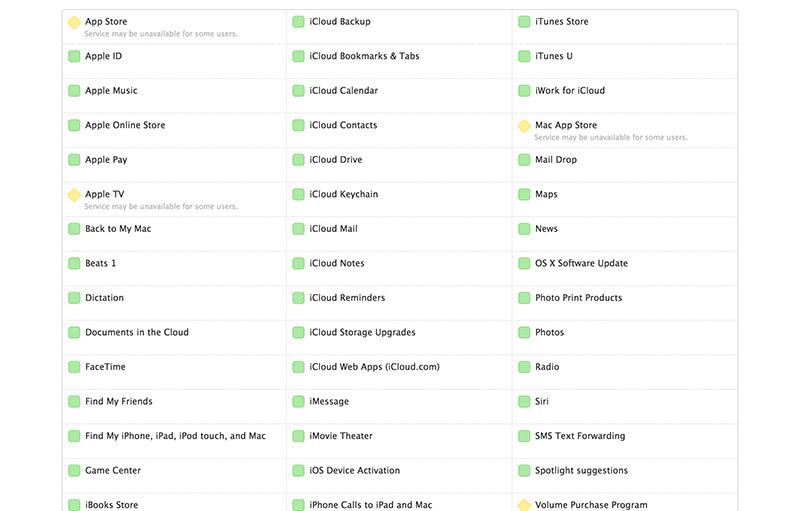Click the Apple TV service name
Viewport: 800px width, 511px height.
[105, 194]
